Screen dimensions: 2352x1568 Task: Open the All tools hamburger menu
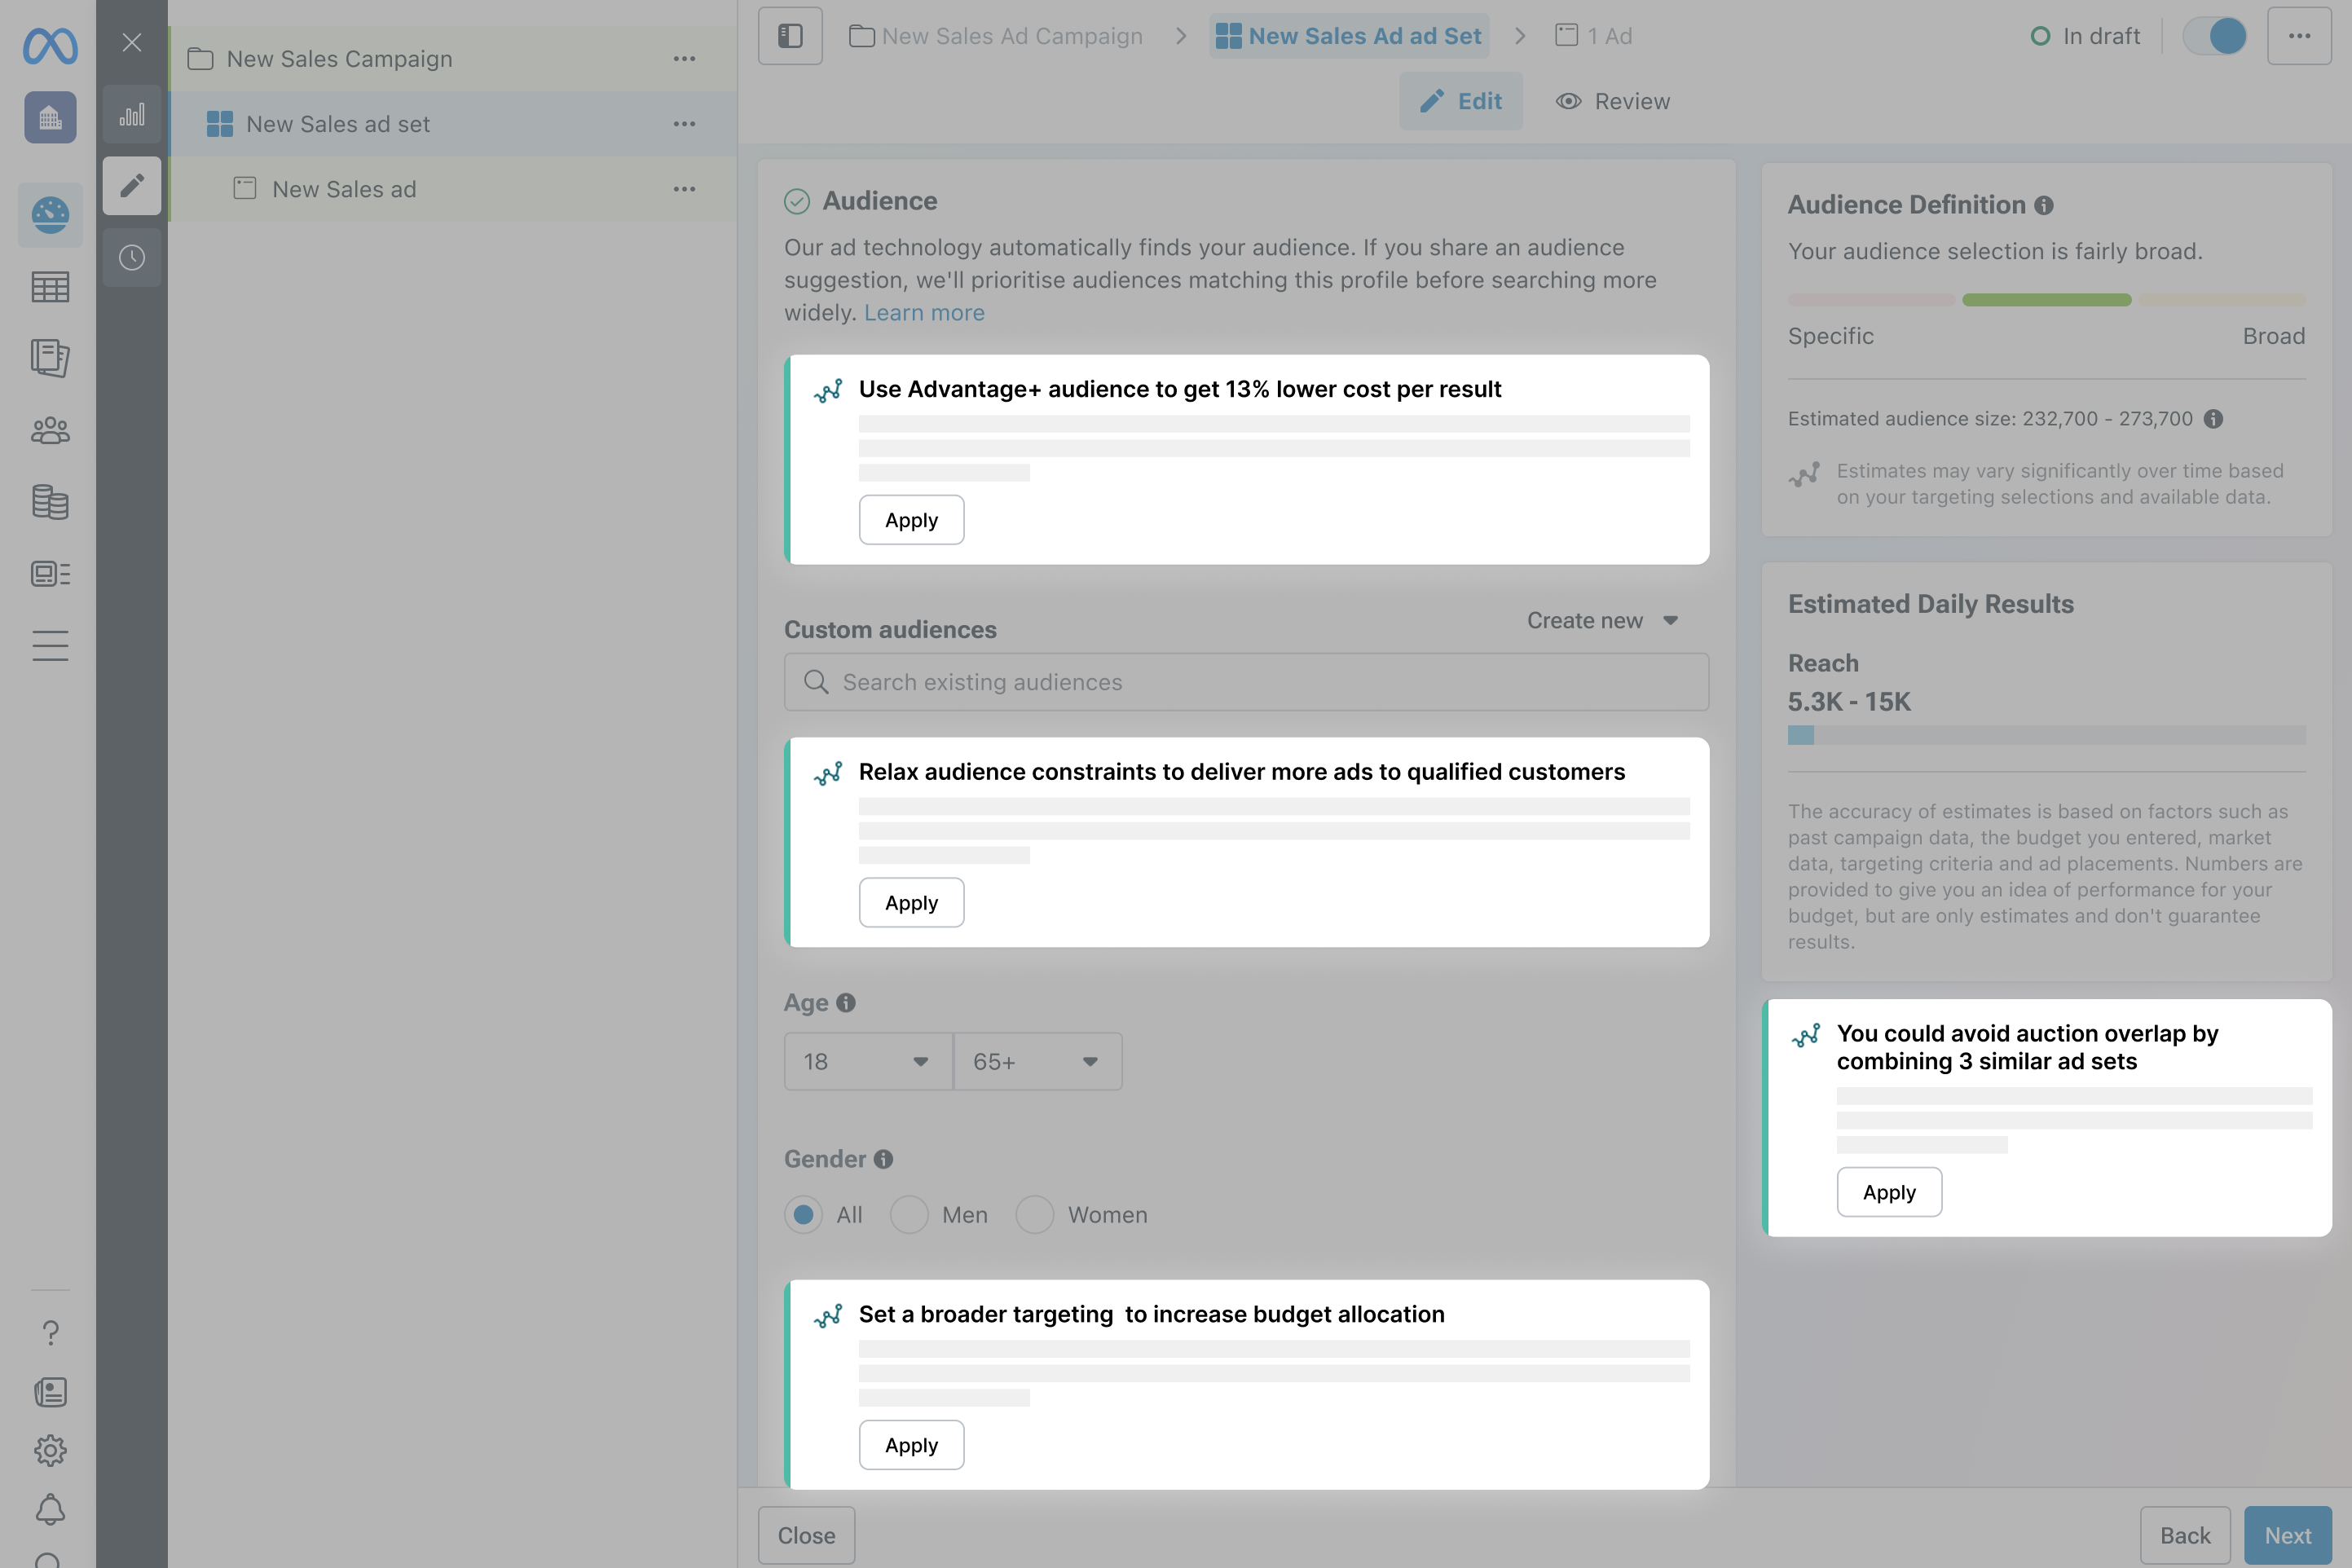click(50, 646)
